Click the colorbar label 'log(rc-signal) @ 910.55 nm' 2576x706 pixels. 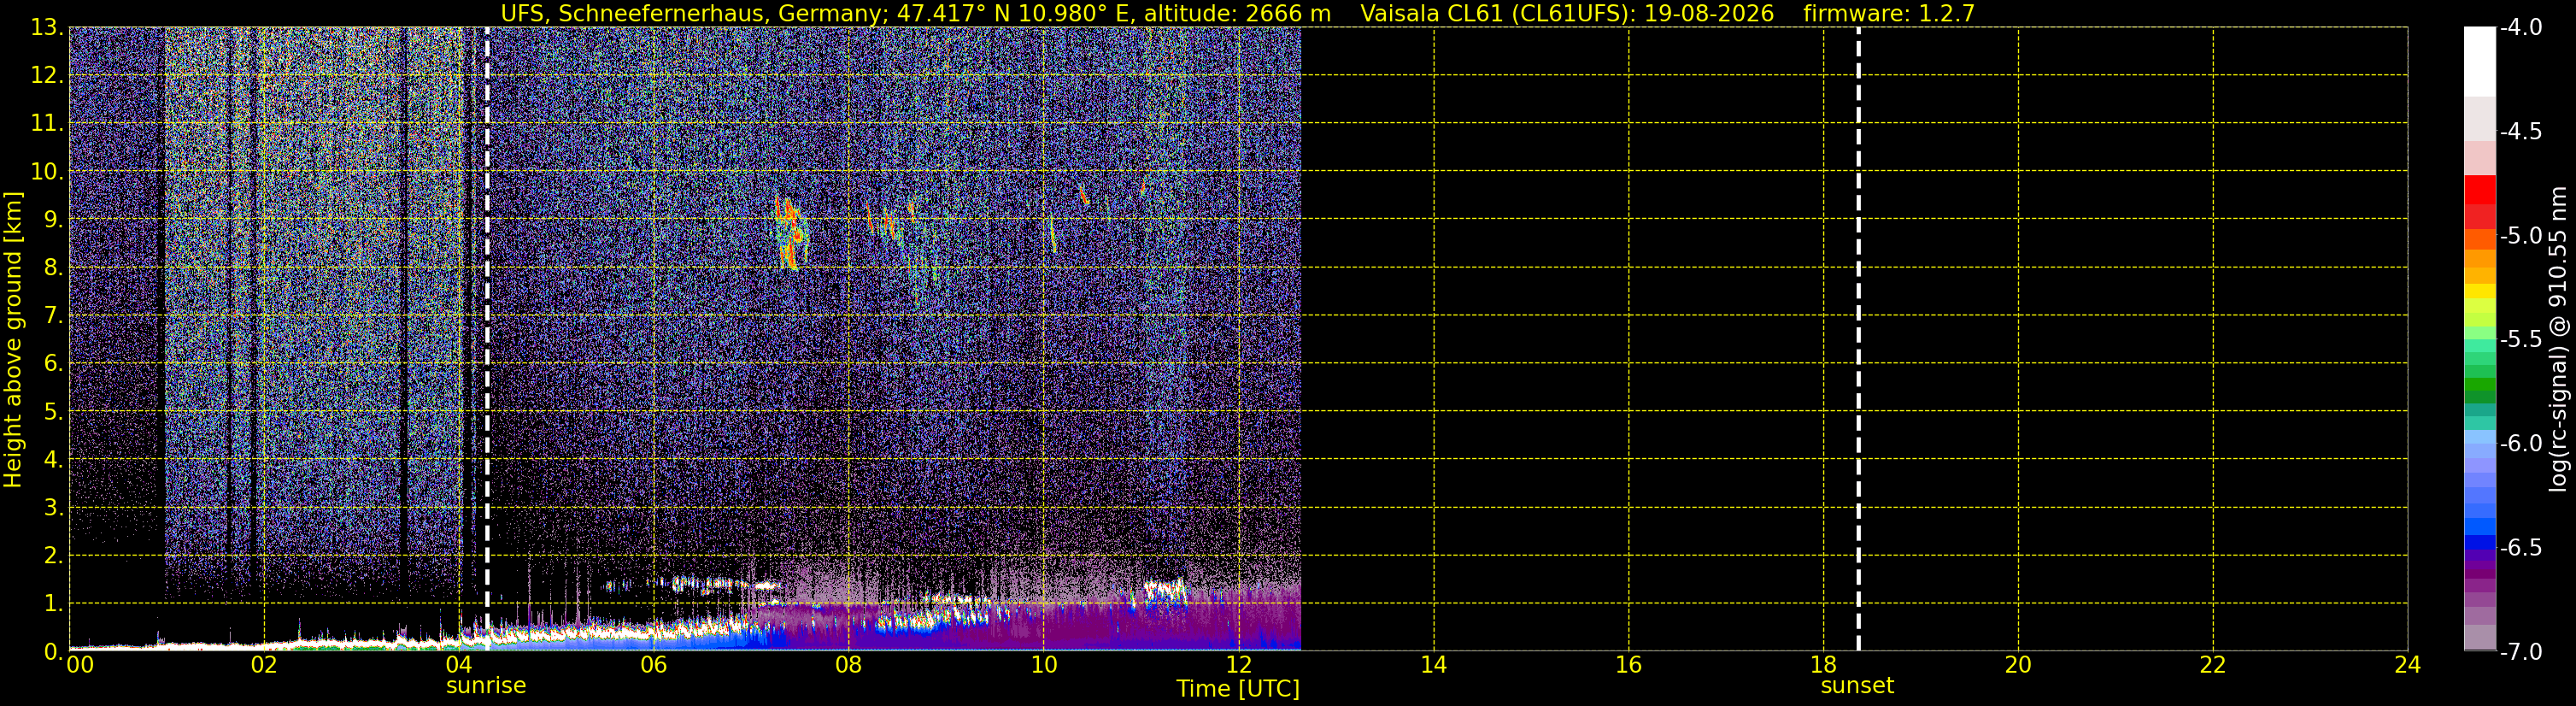coord(2558,339)
